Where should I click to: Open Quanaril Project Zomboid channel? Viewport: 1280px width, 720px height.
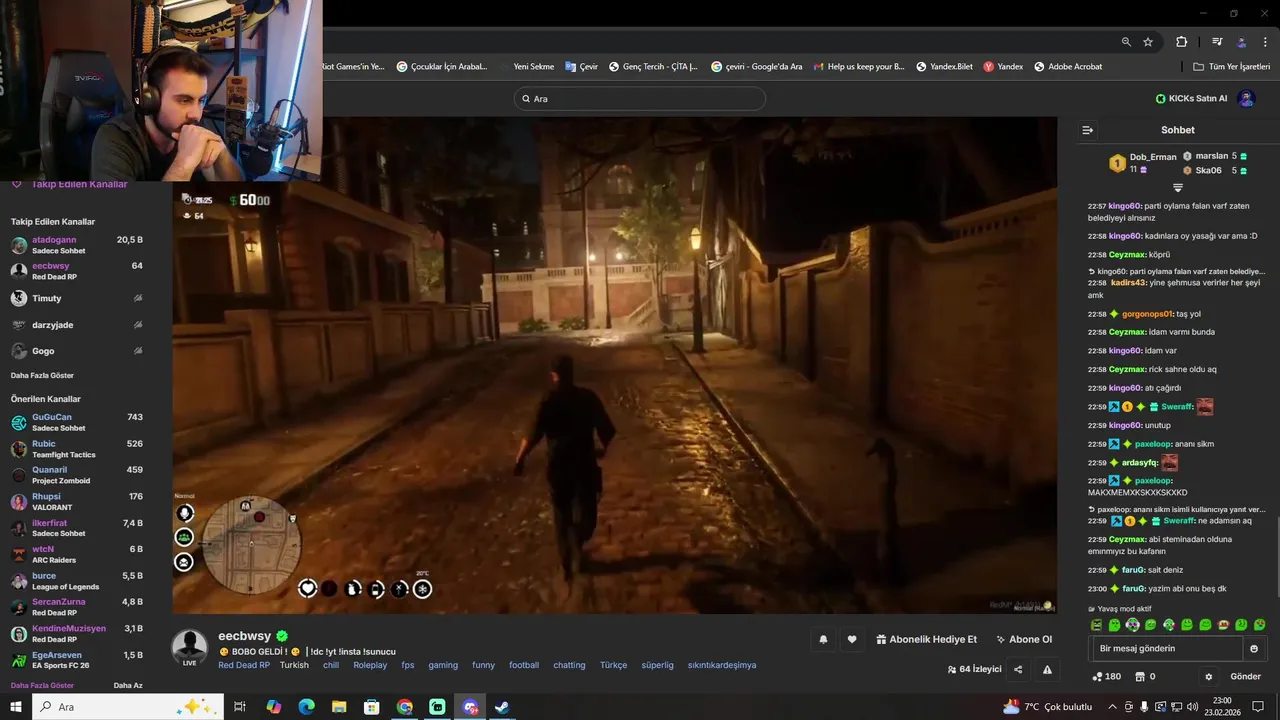[76, 475]
